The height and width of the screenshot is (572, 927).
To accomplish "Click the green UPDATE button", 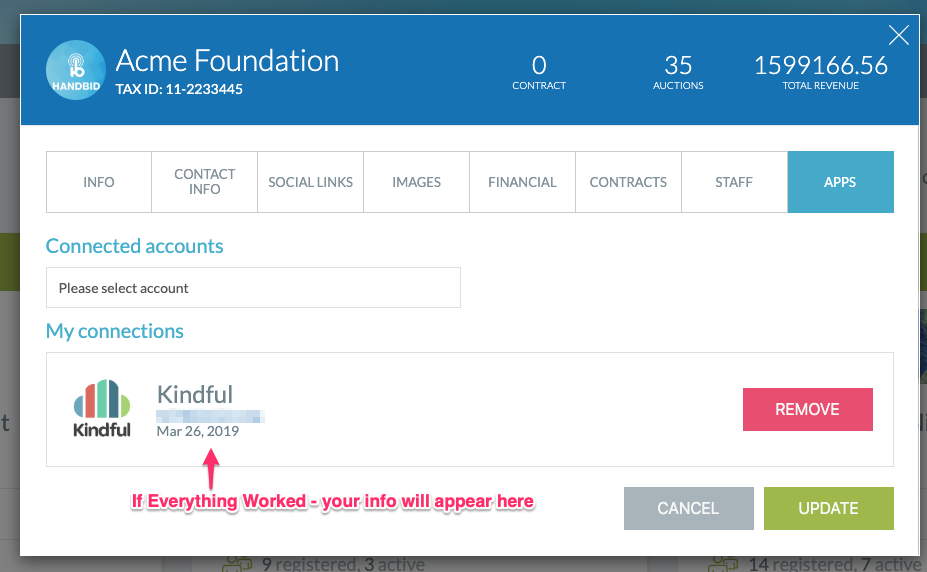I will pyautogui.click(x=829, y=508).
